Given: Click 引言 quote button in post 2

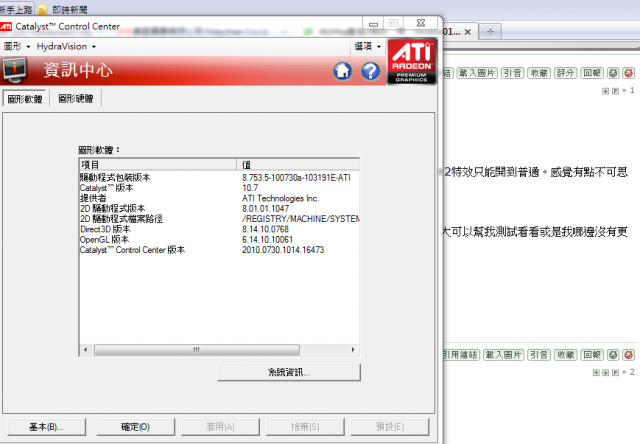Looking at the screenshot, I should tap(539, 355).
